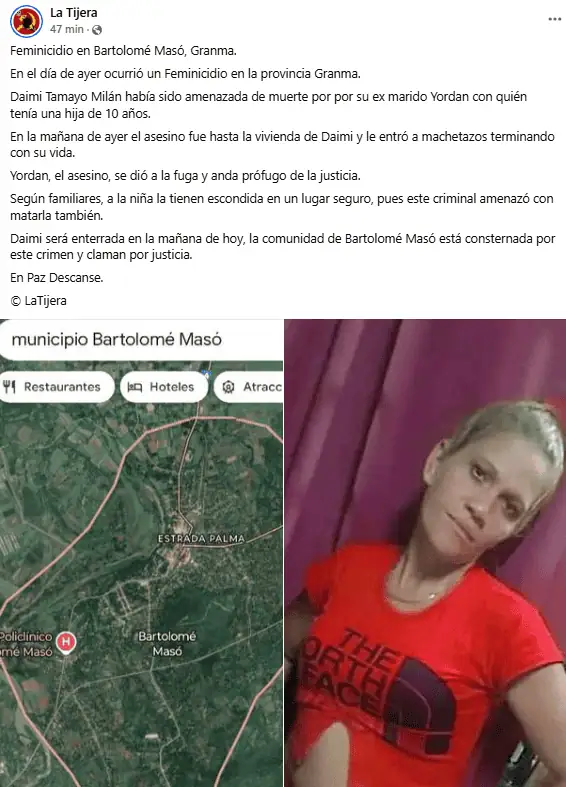Click the municipio Bartolomé Masó search field
This screenshot has height=787, width=566.
pyautogui.click(x=142, y=340)
